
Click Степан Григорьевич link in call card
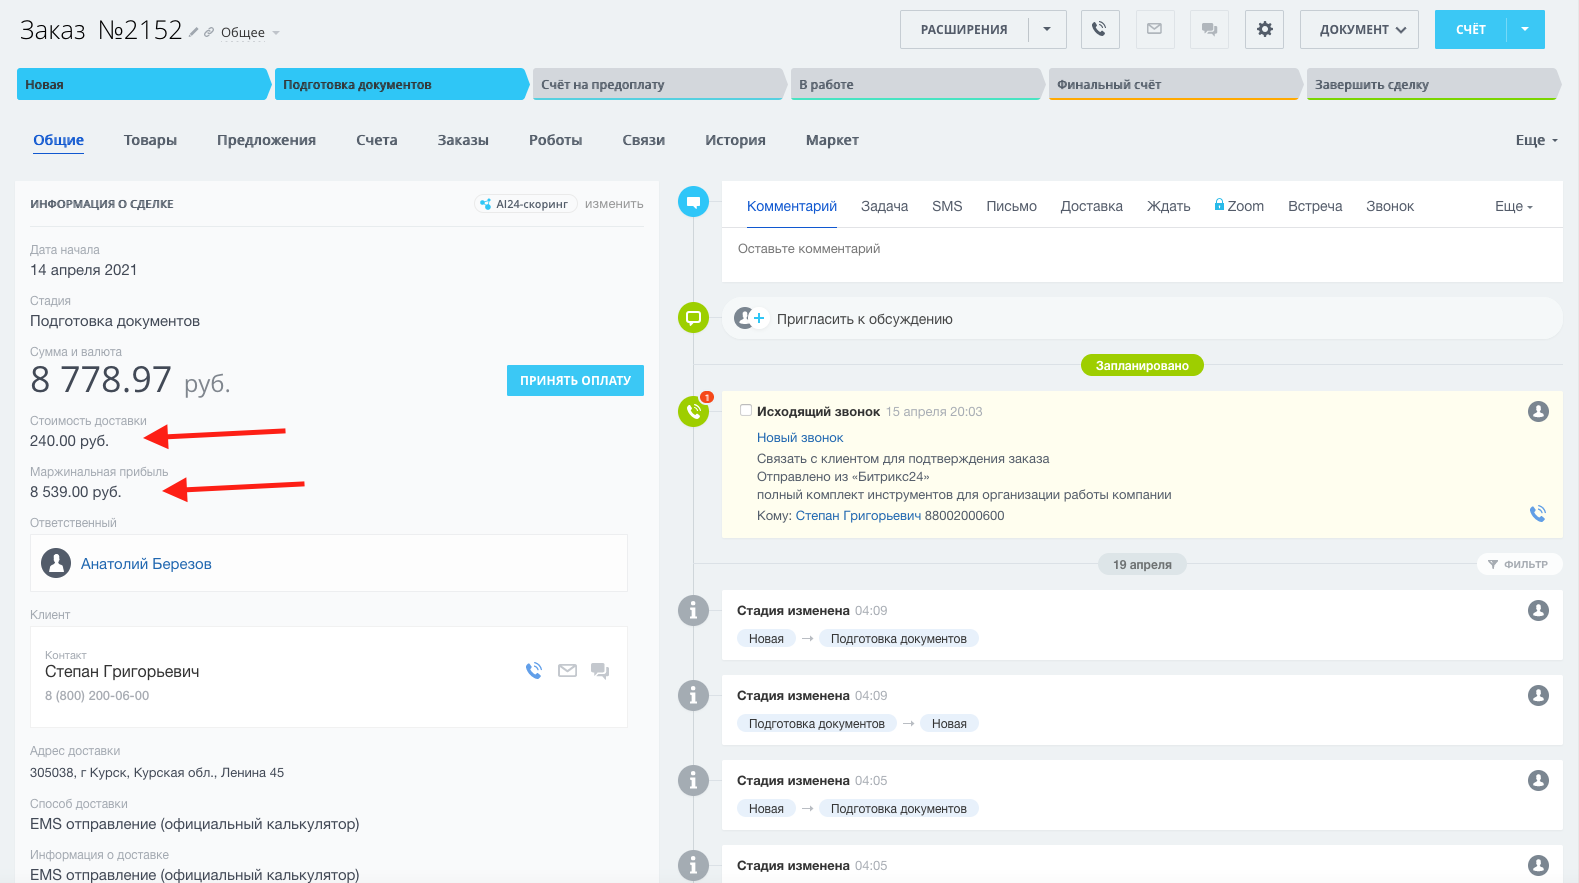(858, 516)
